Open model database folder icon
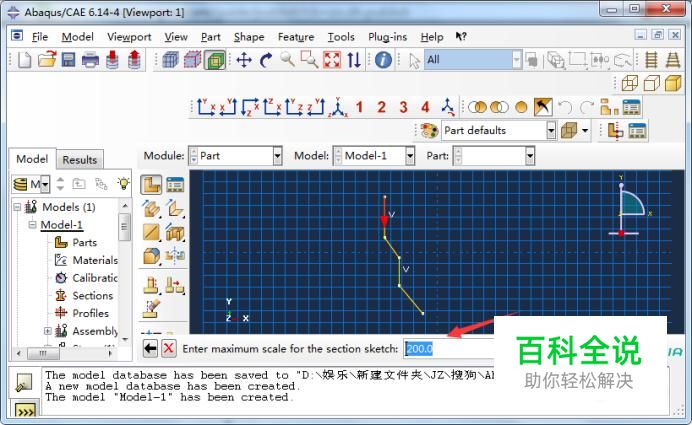Viewport: 692px width, 425px height. 47,60
